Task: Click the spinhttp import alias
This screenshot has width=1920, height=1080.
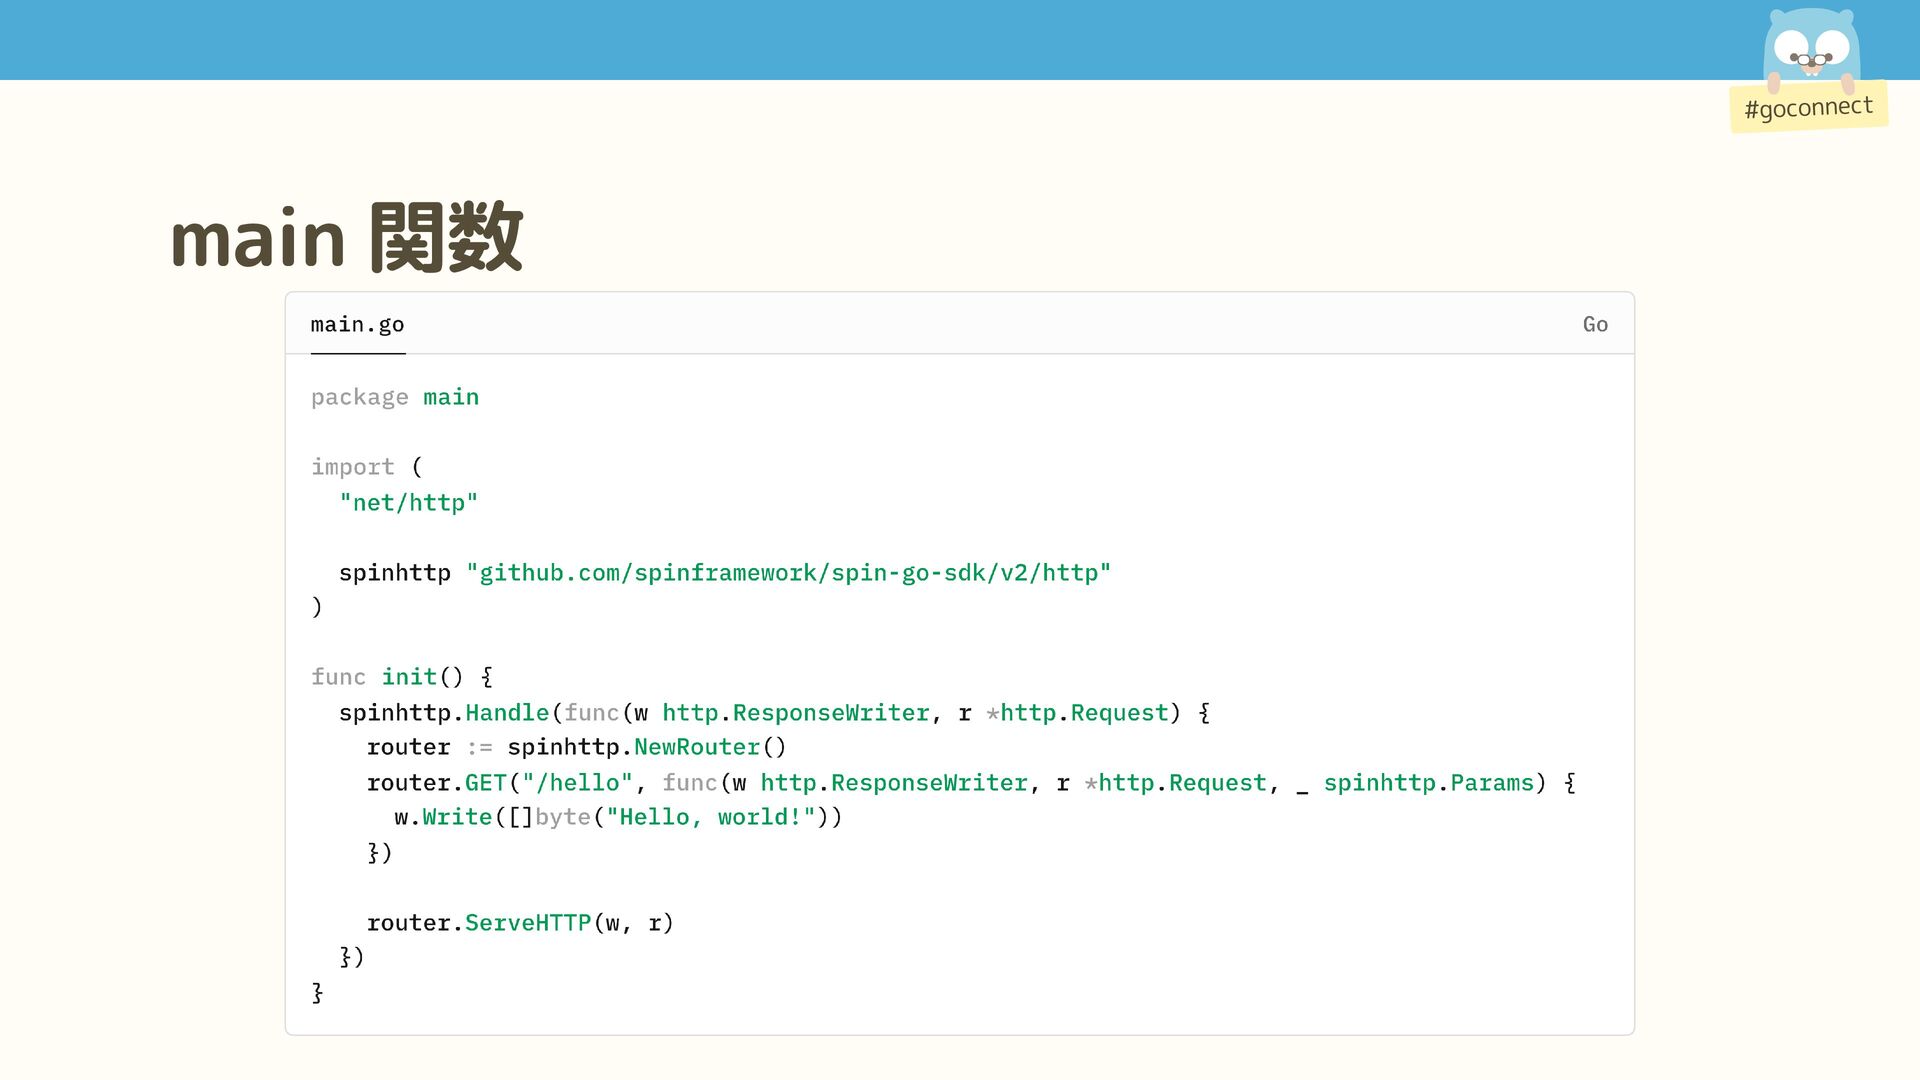Action: coord(394,573)
